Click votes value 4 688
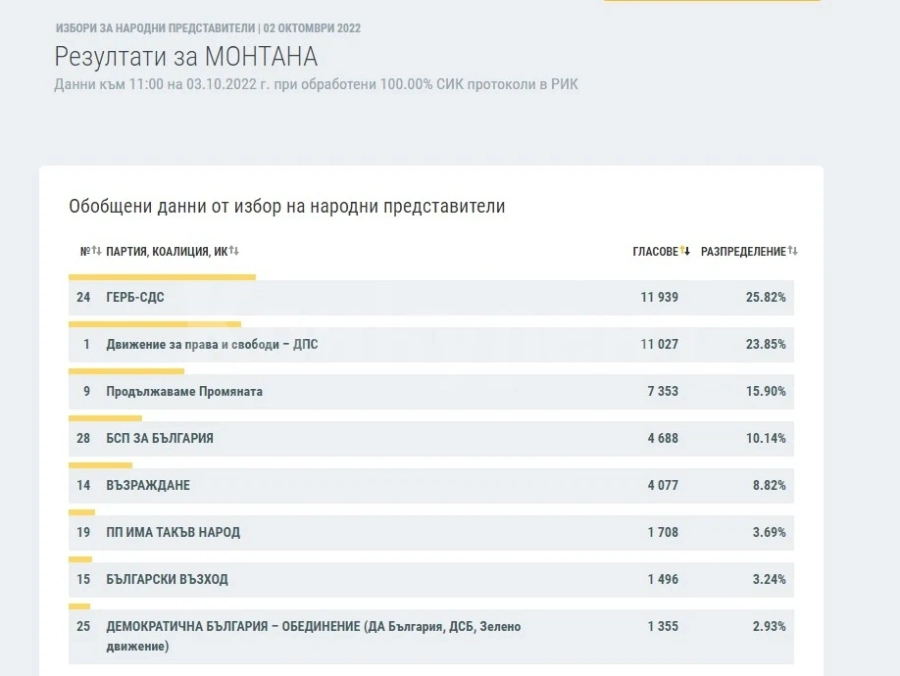900x676 pixels. pos(663,438)
